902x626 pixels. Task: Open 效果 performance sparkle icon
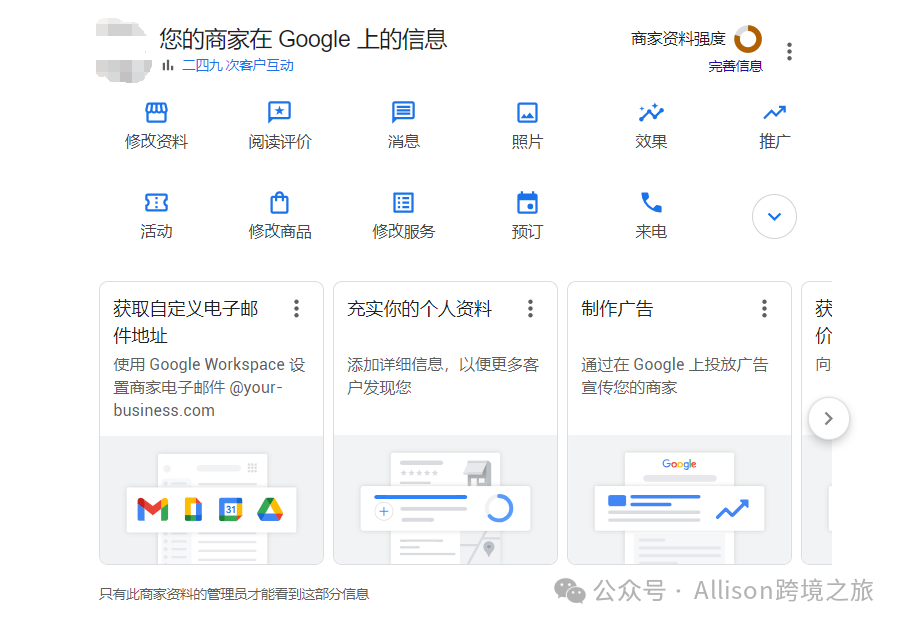tap(651, 112)
